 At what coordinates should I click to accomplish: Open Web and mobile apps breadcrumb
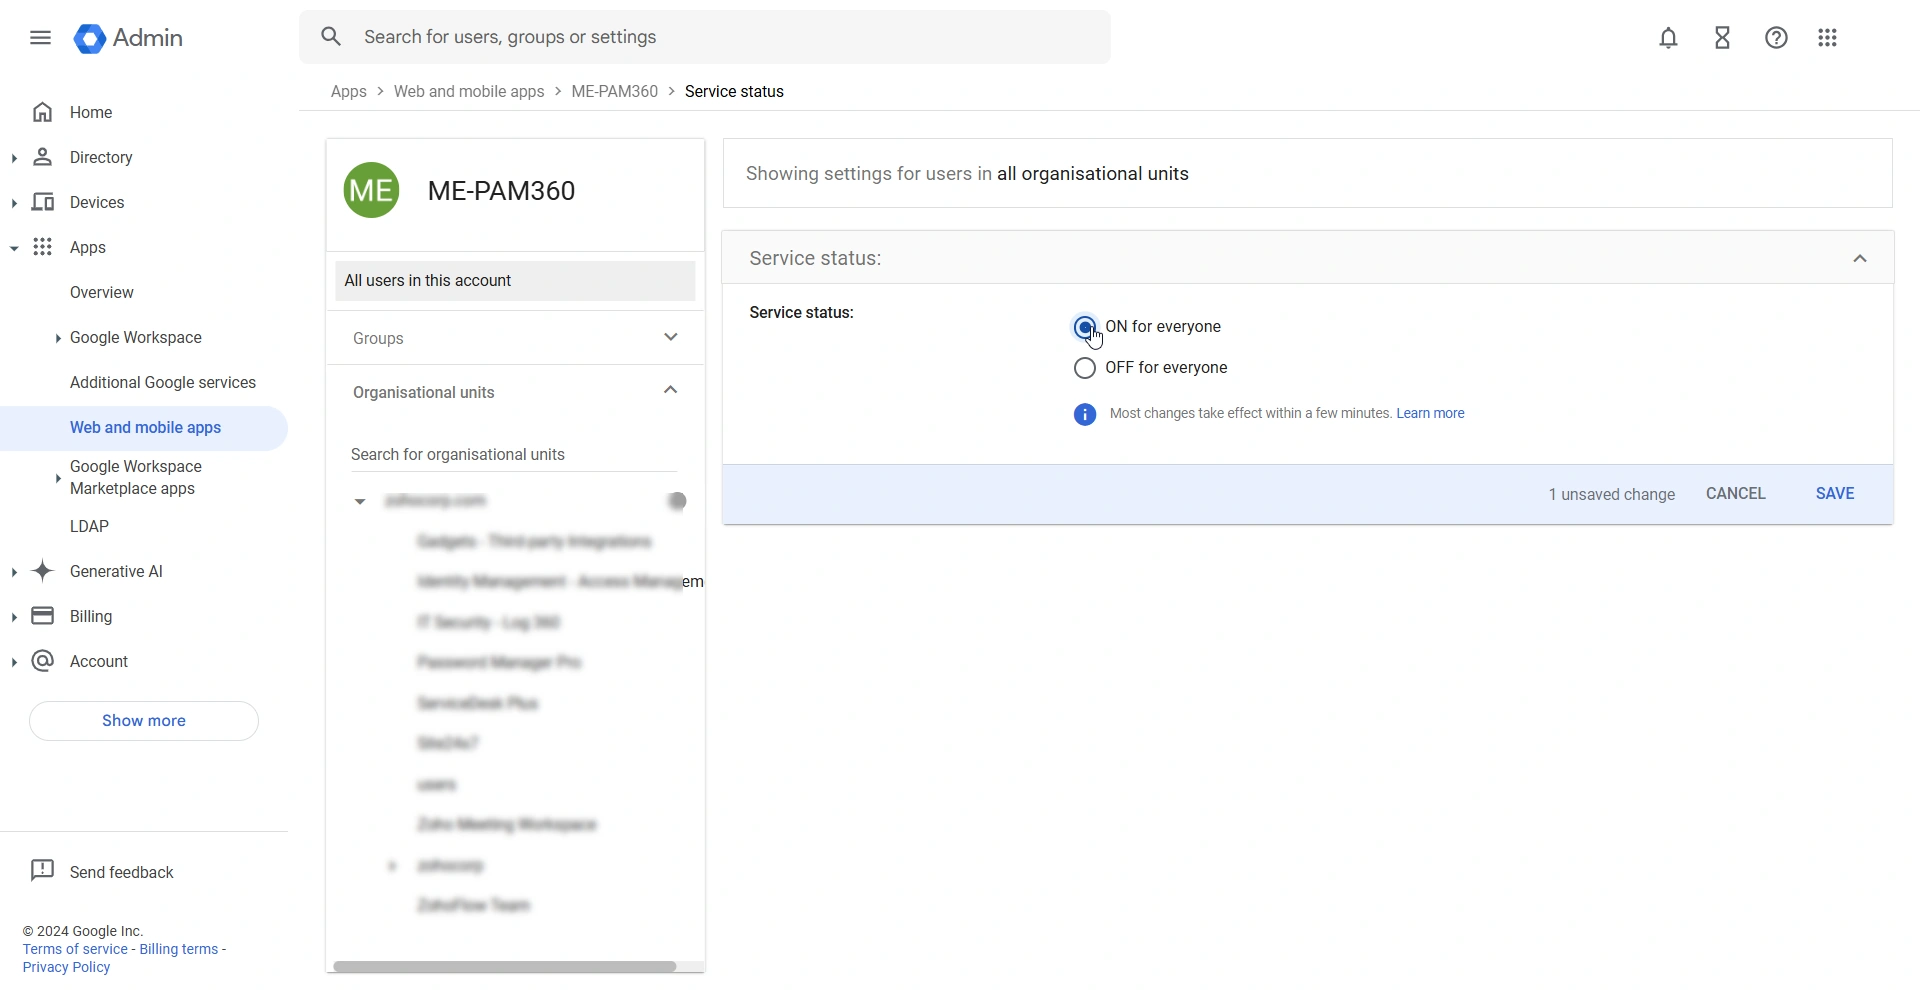(x=468, y=91)
